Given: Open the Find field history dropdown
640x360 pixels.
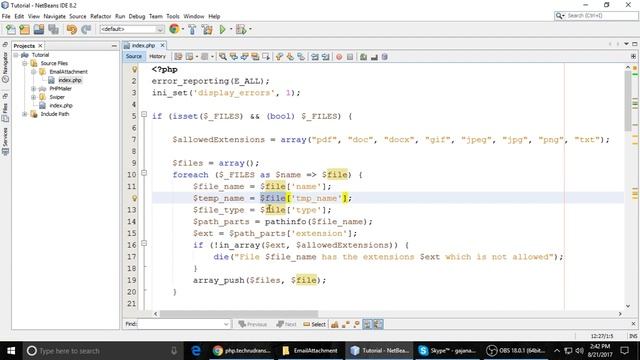Looking at the screenshot, I should click(x=226, y=324).
